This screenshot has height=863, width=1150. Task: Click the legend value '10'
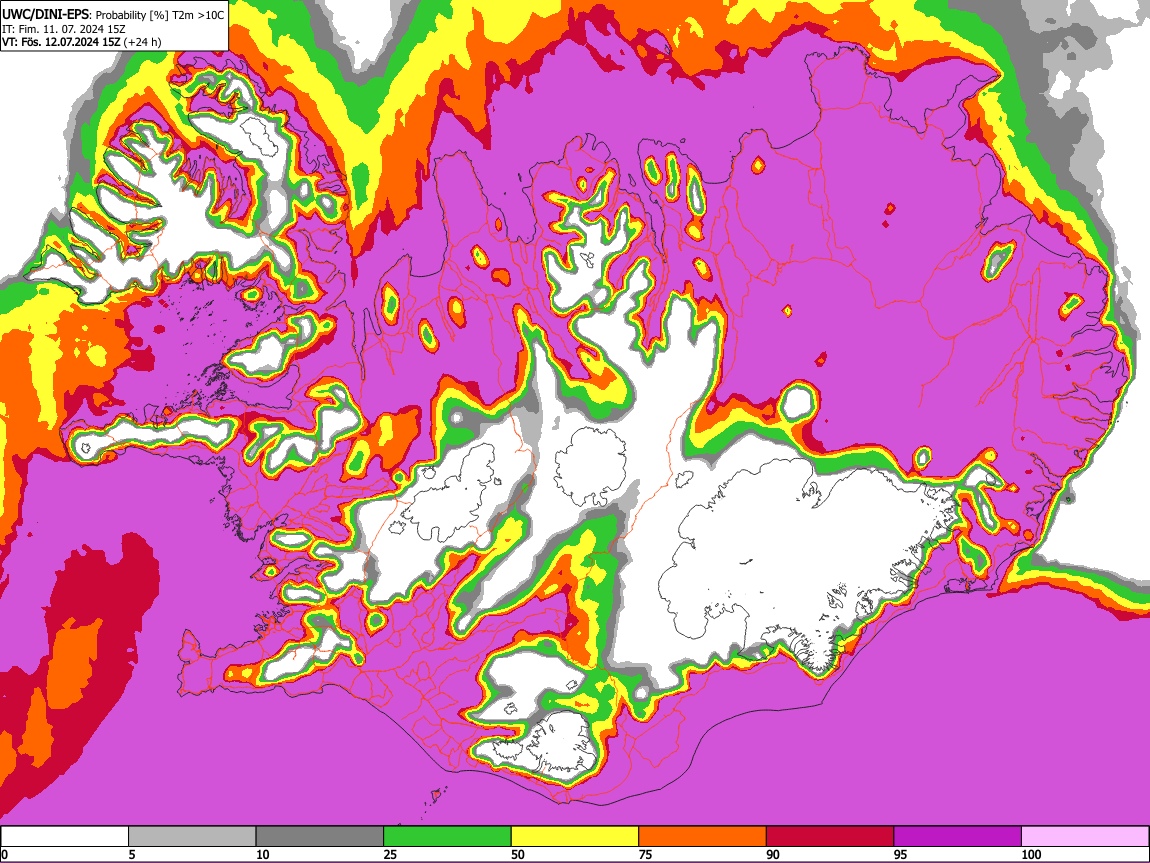(263, 854)
